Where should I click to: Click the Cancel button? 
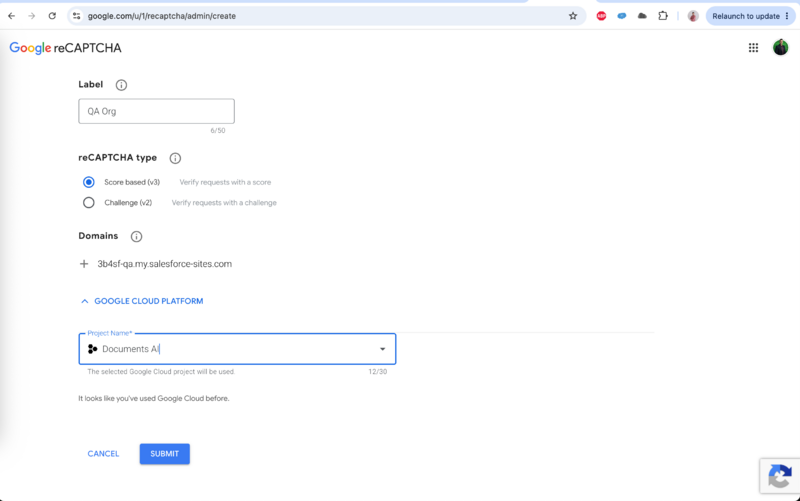click(x=103, y=454)
